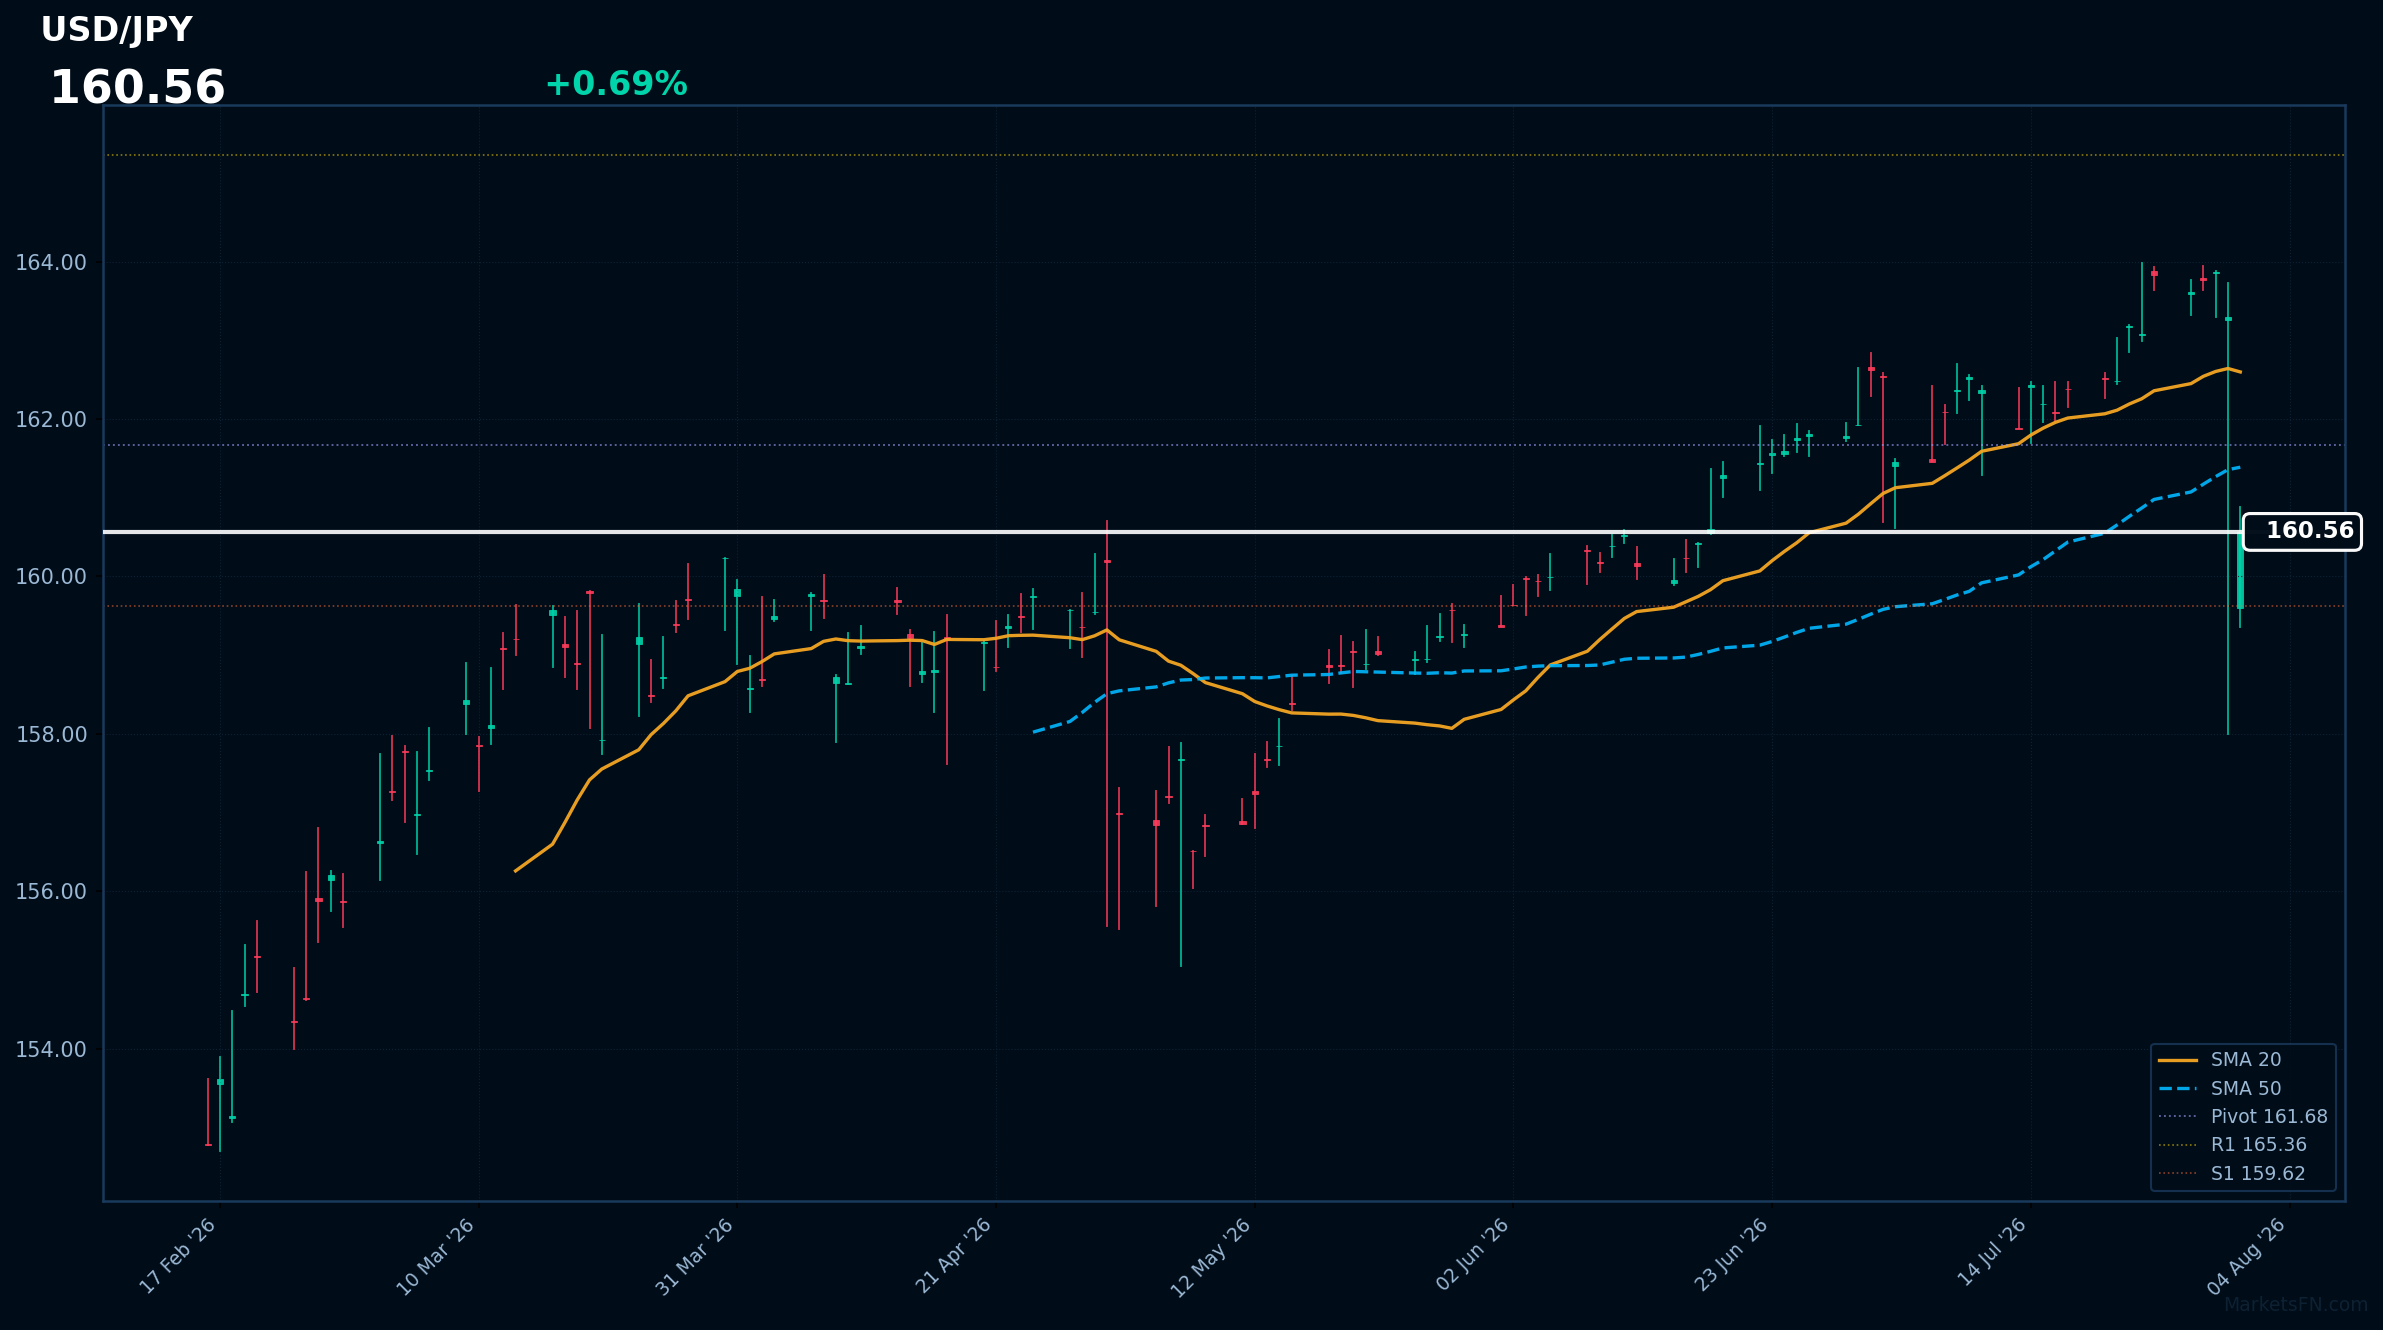Image resolution: width=2383 pixels, height=1330 pixels.
Task: Click the +0.69% change value
Action: (x=616, y=84)
